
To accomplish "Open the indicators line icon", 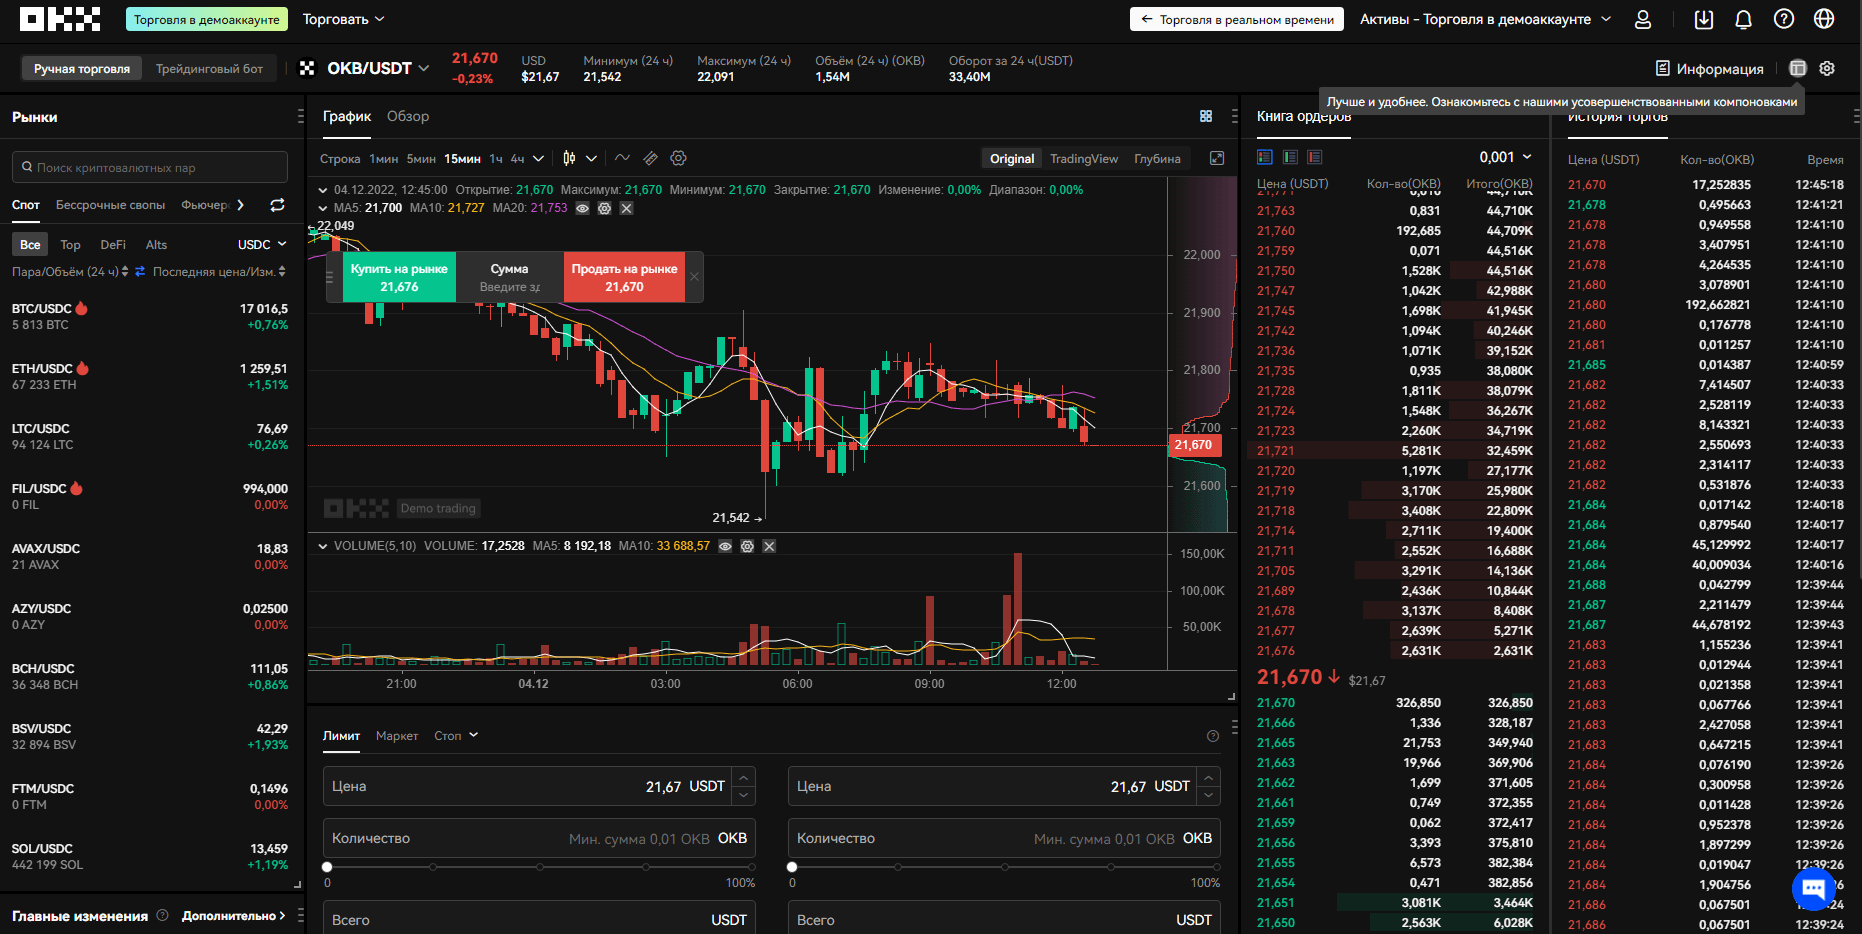I will [x=622, y=158].
